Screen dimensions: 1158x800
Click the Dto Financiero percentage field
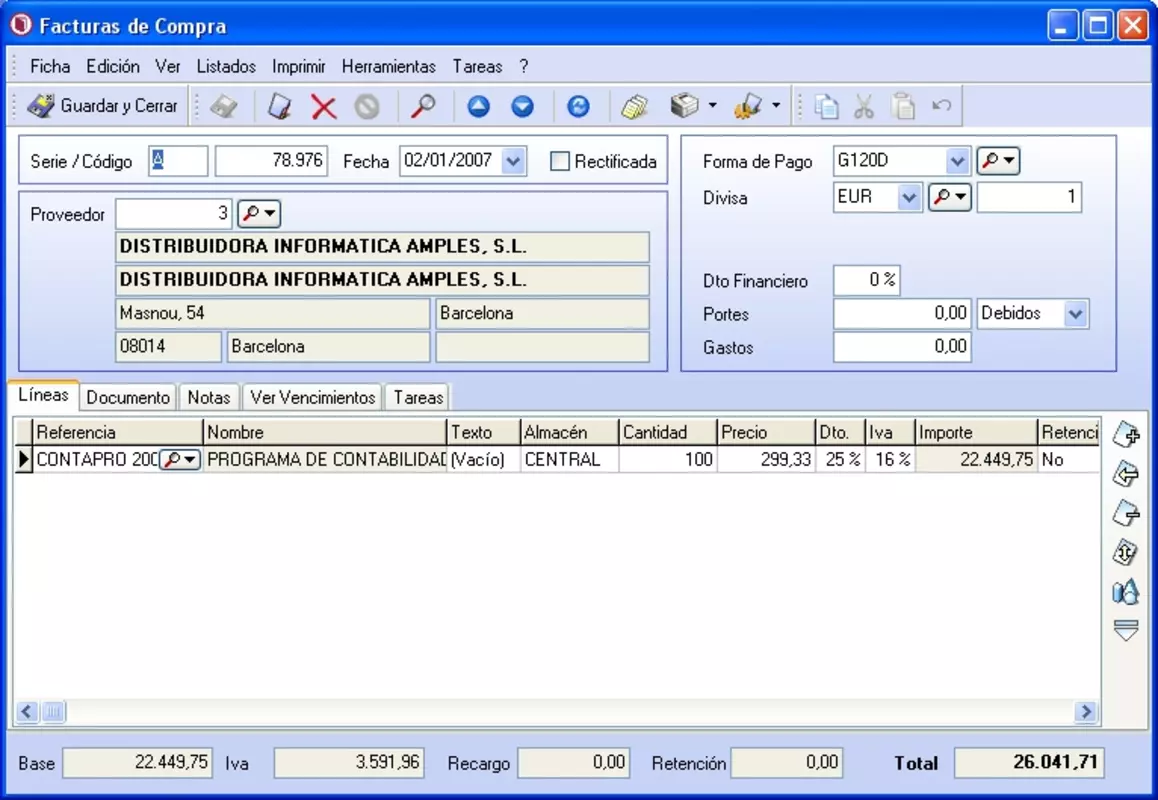tap(866, 281)
